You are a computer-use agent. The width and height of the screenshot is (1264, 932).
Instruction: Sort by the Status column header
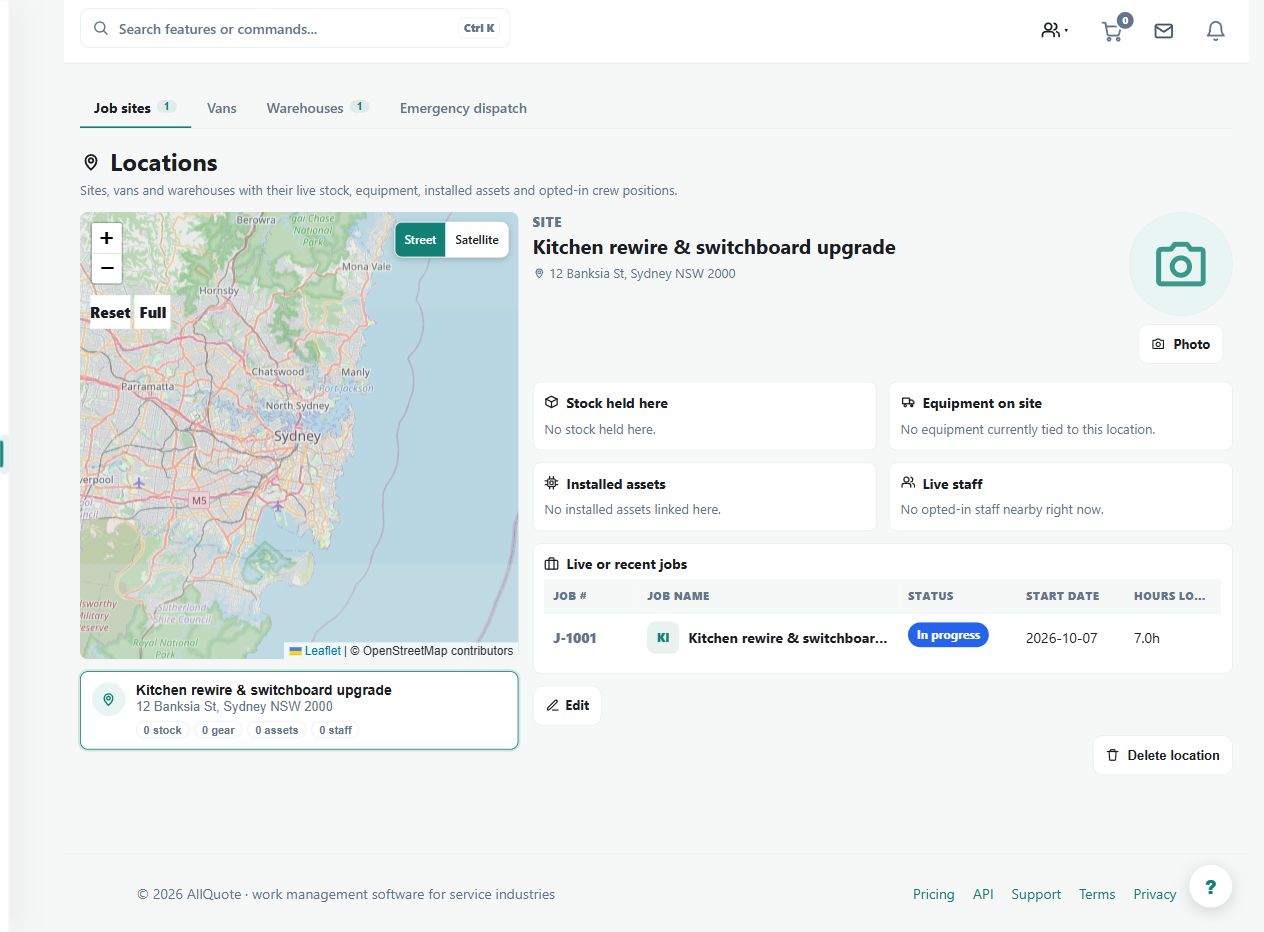pos(931,596)
